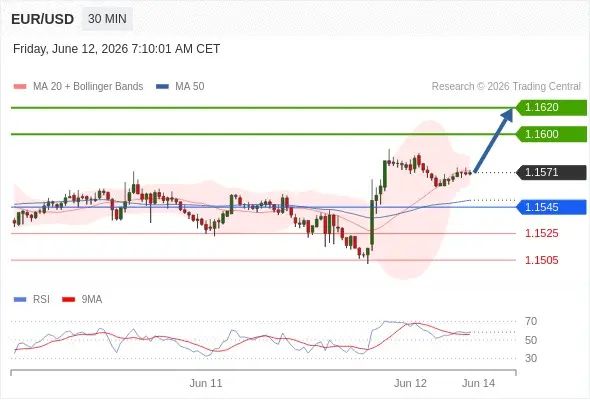Select the 1.1620 resistance price tag
This screenshot has height=400, width=590.
click(551, 108)
